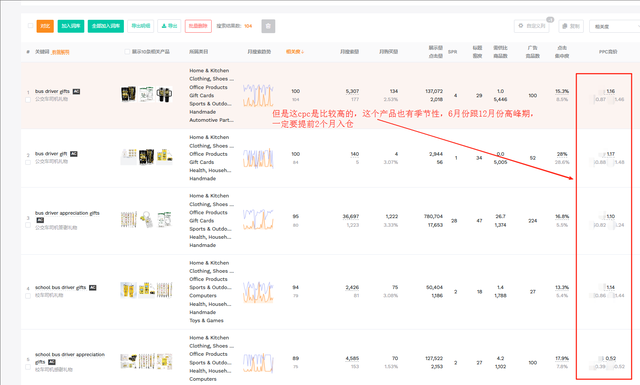Click AC badge under bus driver appreciation gifts
Image resolution: width=640 pixels, height=385 pixels.
40,220
